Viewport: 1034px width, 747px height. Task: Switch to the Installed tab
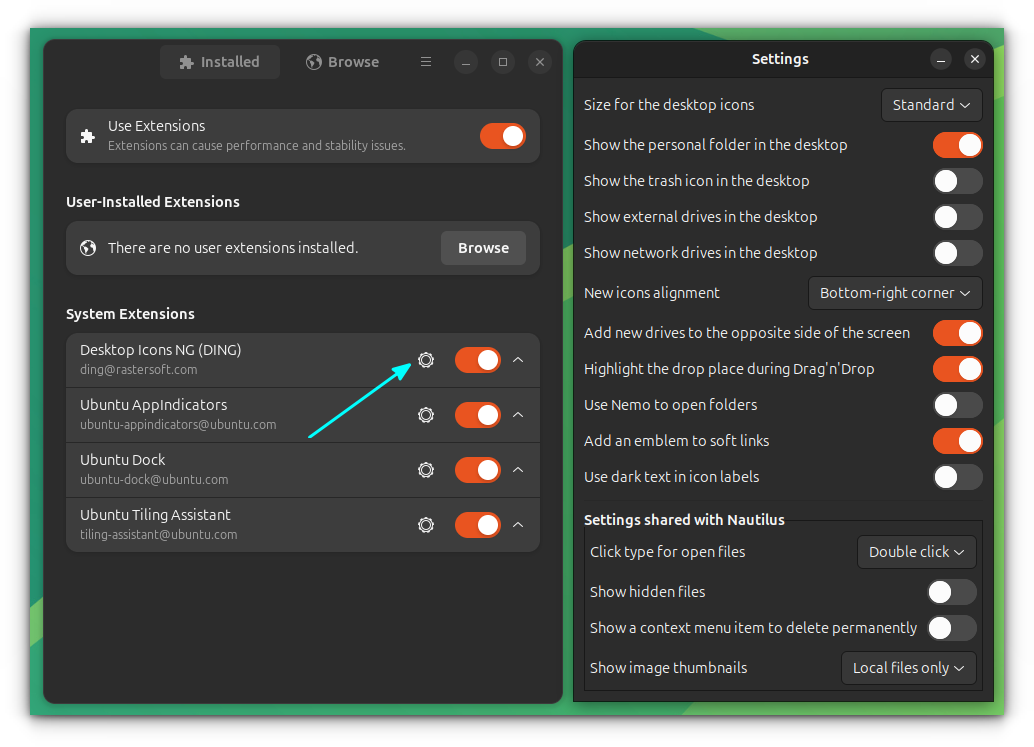tap(219, 62)
